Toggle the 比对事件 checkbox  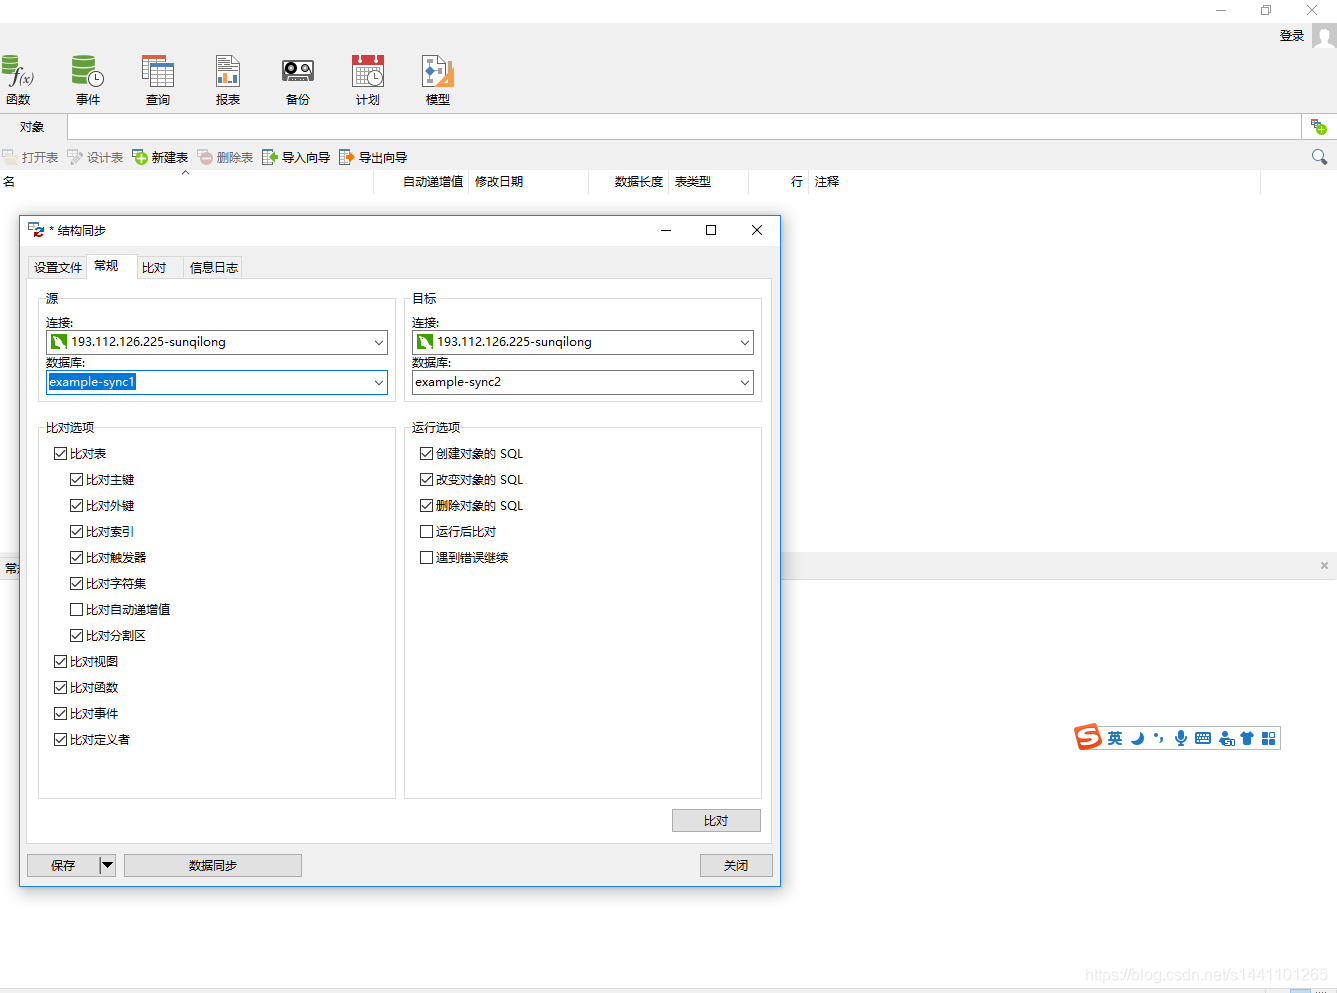(60, 713)
